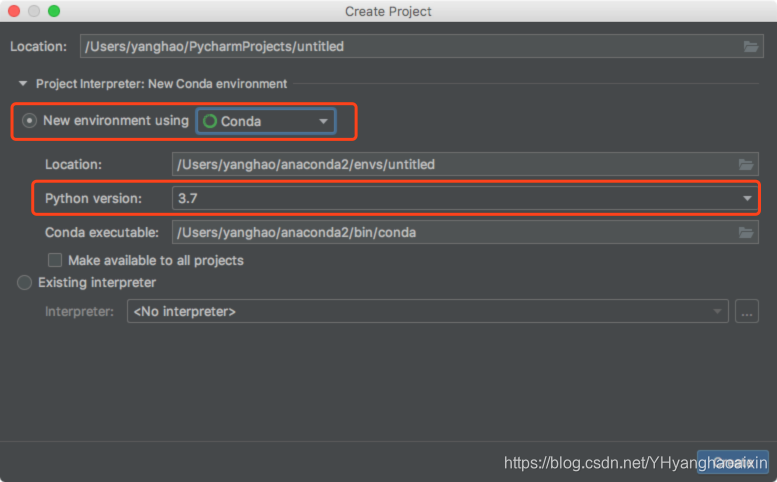Click the Project Interpreter: New Conda environment heading
This screenshot has width=777, height=482.
(162, 84)
